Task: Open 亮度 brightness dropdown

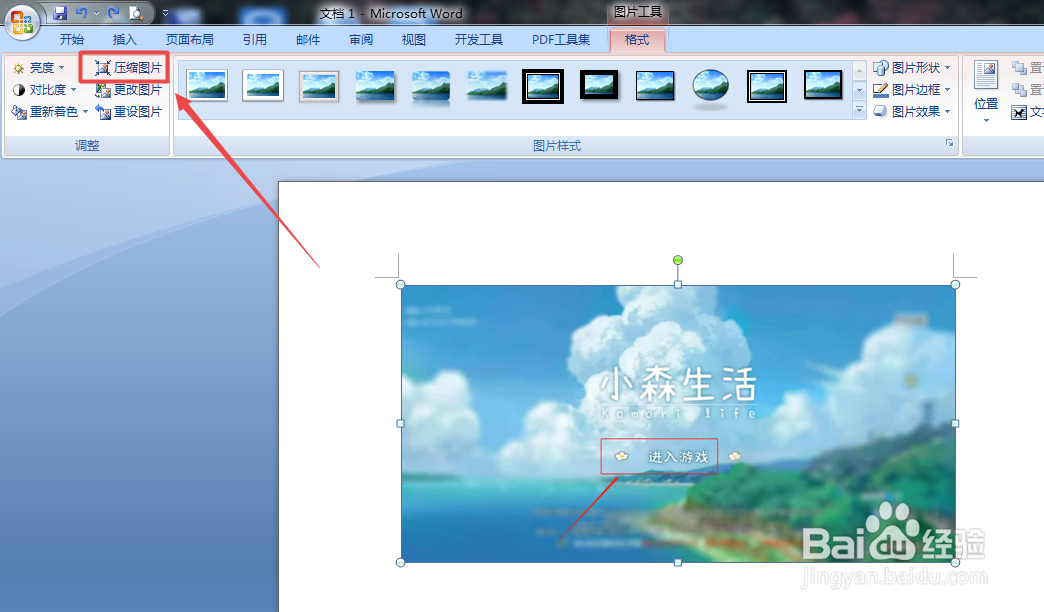Action: coord(39,68)
